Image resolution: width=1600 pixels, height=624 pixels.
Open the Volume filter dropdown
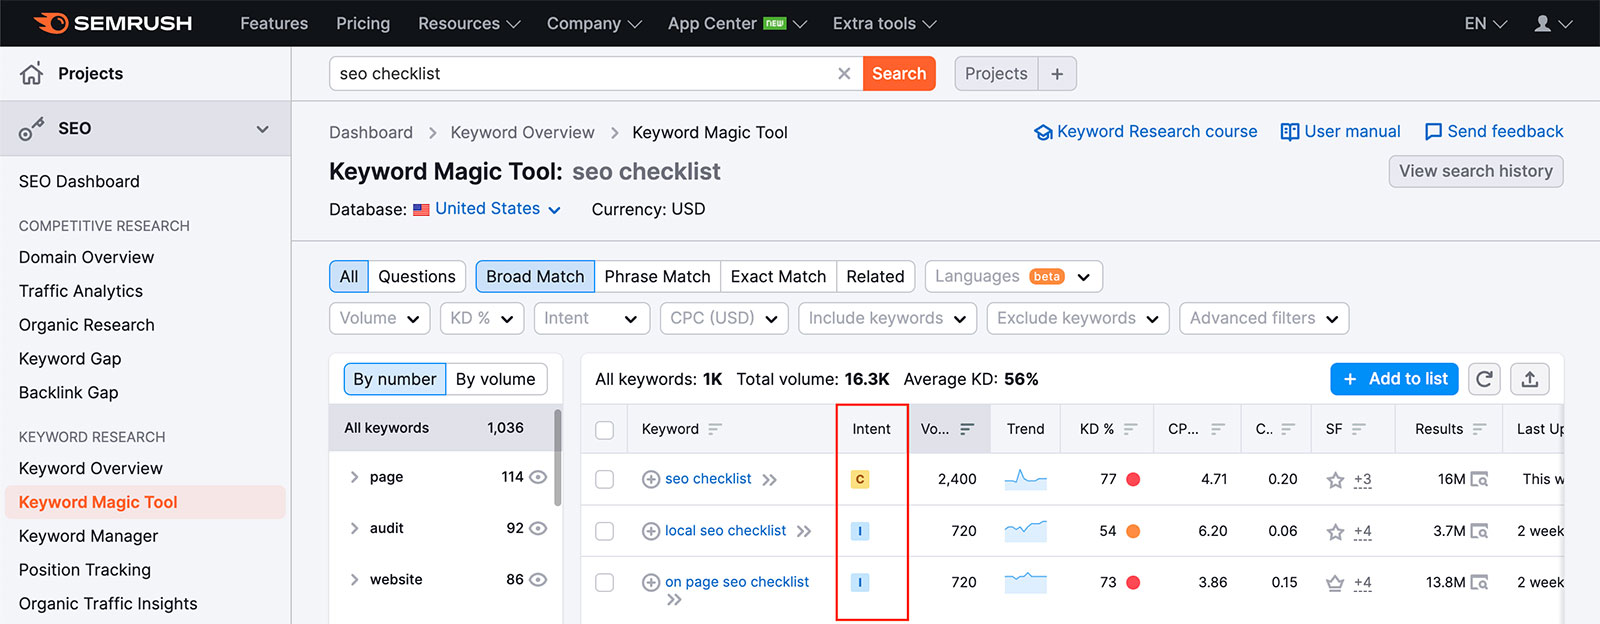[380, 318]
